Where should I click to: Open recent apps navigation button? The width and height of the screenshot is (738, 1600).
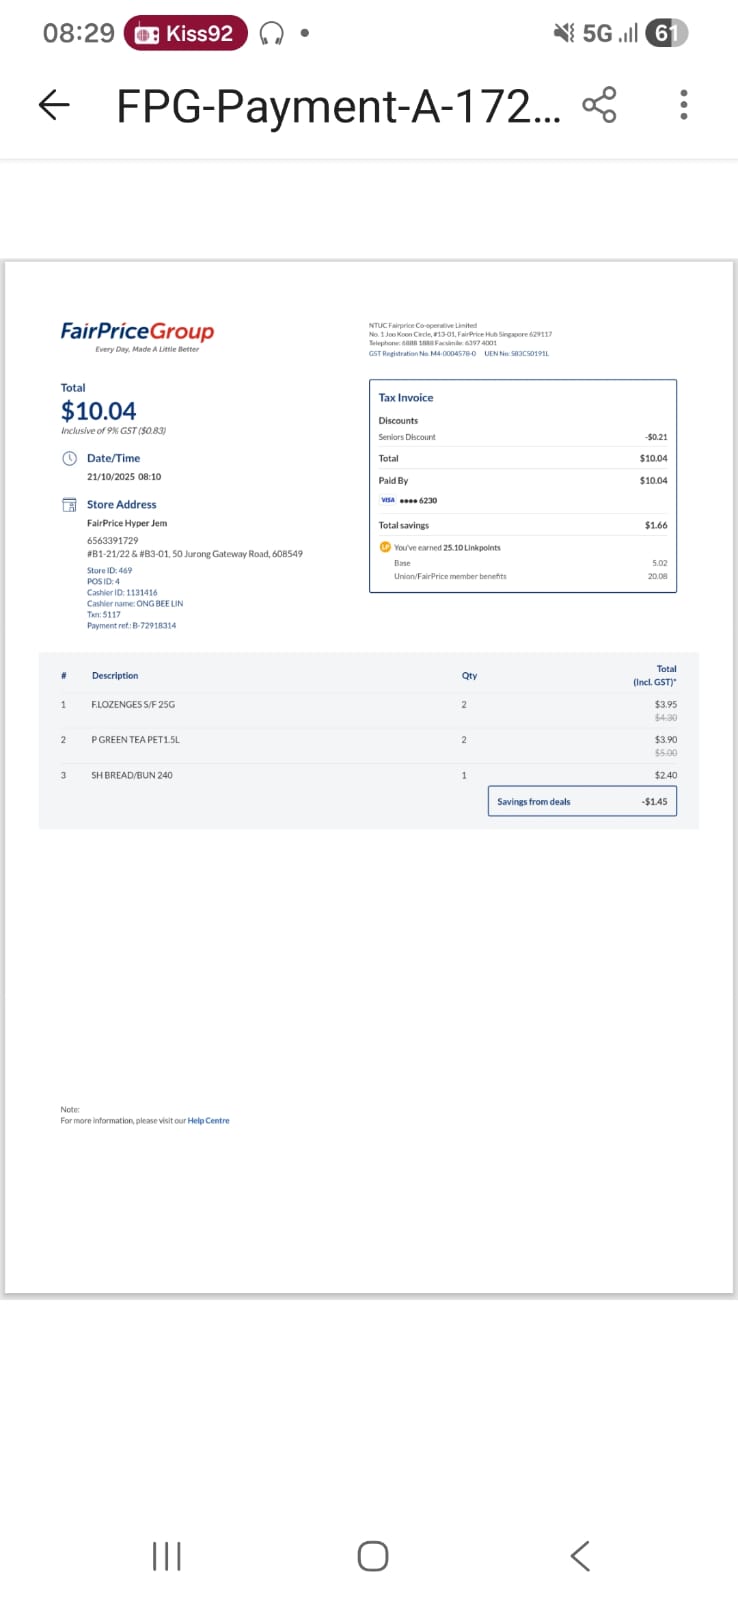pyautogui.click(x=166, y=1556)
